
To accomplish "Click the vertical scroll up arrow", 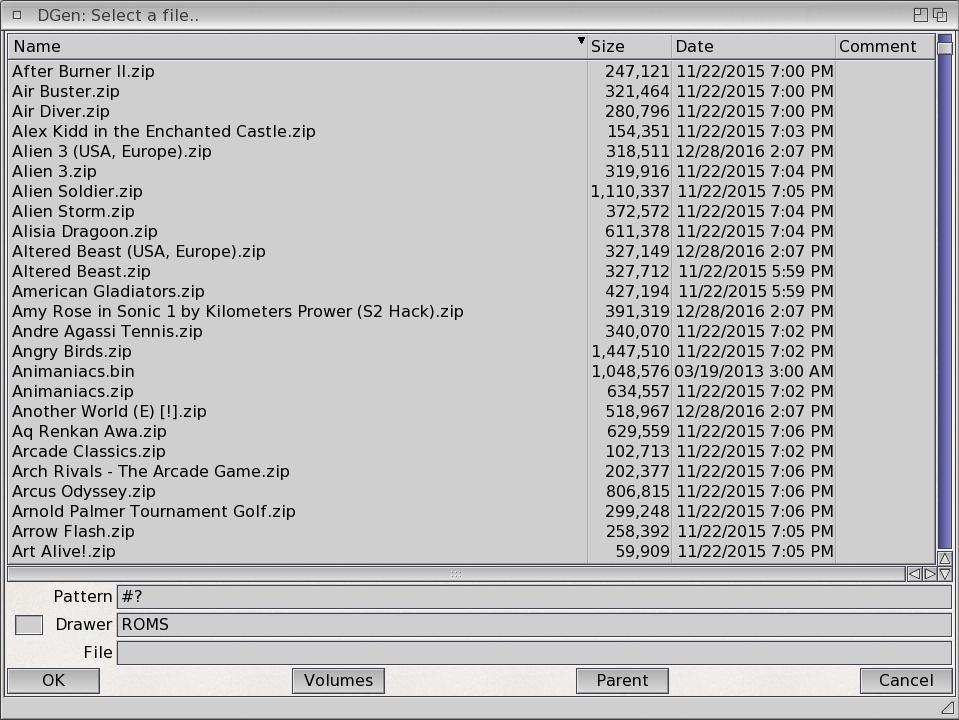I will [x=945, y=559].
